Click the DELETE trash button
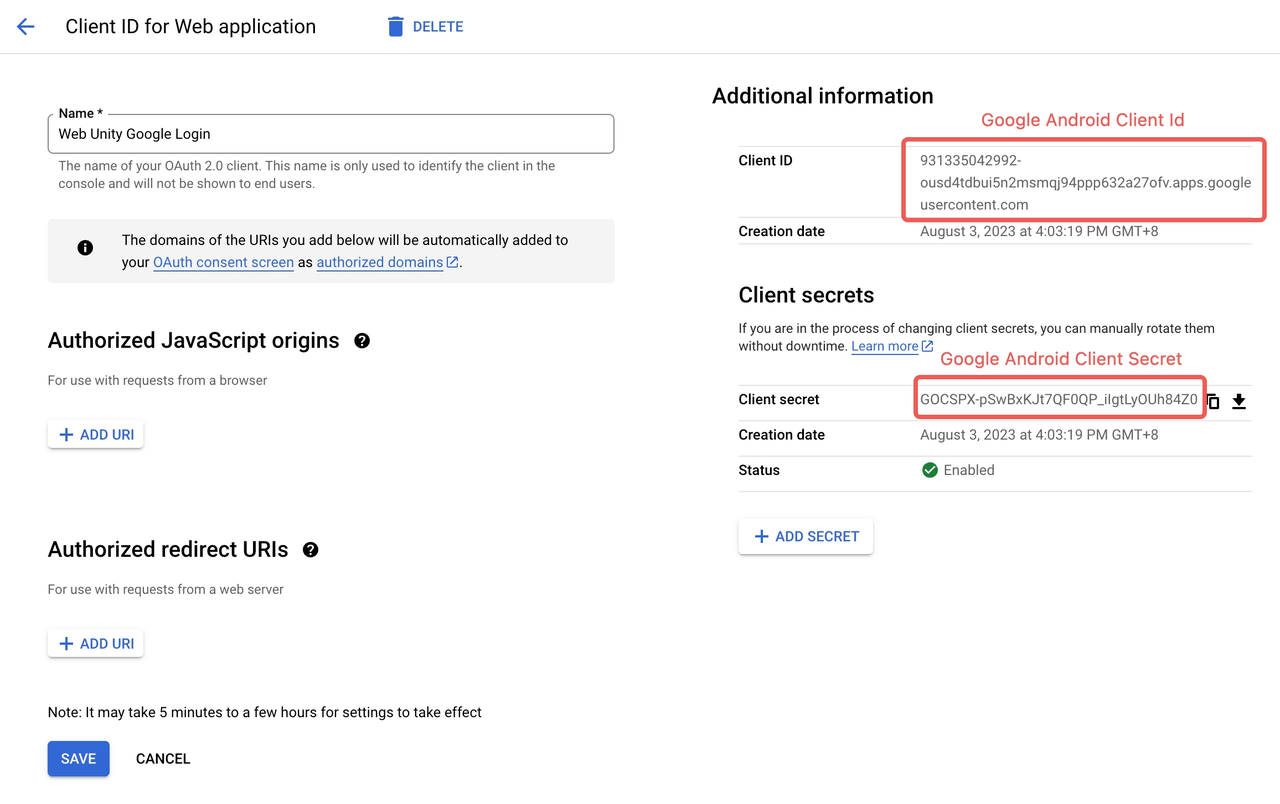The height and width of the screenshot is (804, 1280). pos(425,27)
